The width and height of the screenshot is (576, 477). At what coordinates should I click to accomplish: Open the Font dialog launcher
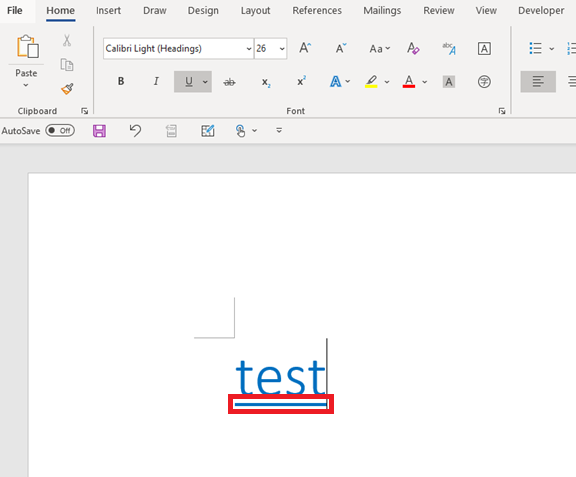tap(502, 111)
